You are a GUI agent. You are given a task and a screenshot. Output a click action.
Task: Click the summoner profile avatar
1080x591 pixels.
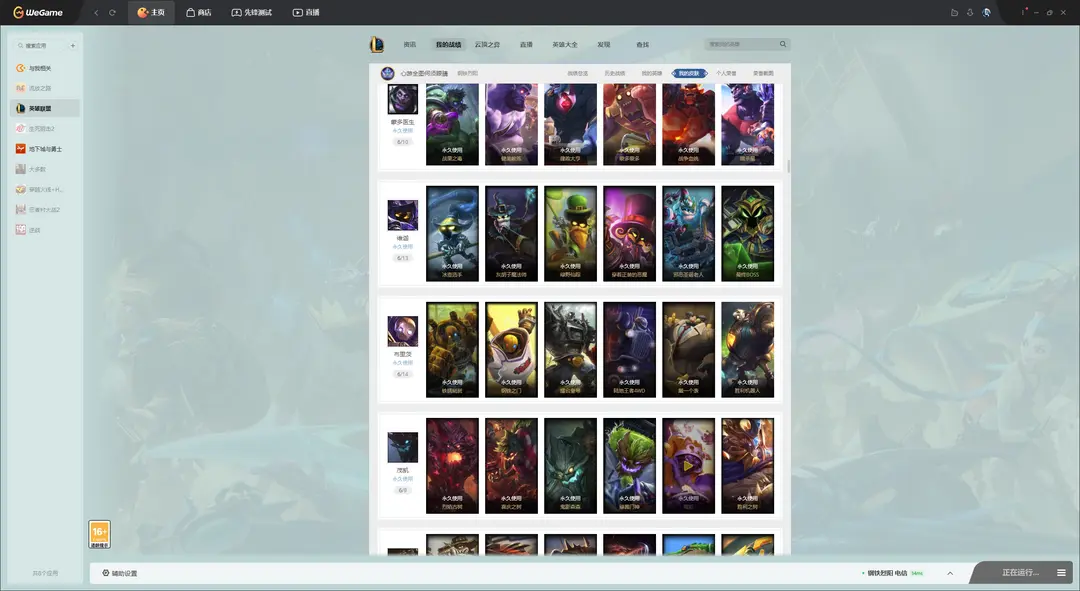point(388,73)
